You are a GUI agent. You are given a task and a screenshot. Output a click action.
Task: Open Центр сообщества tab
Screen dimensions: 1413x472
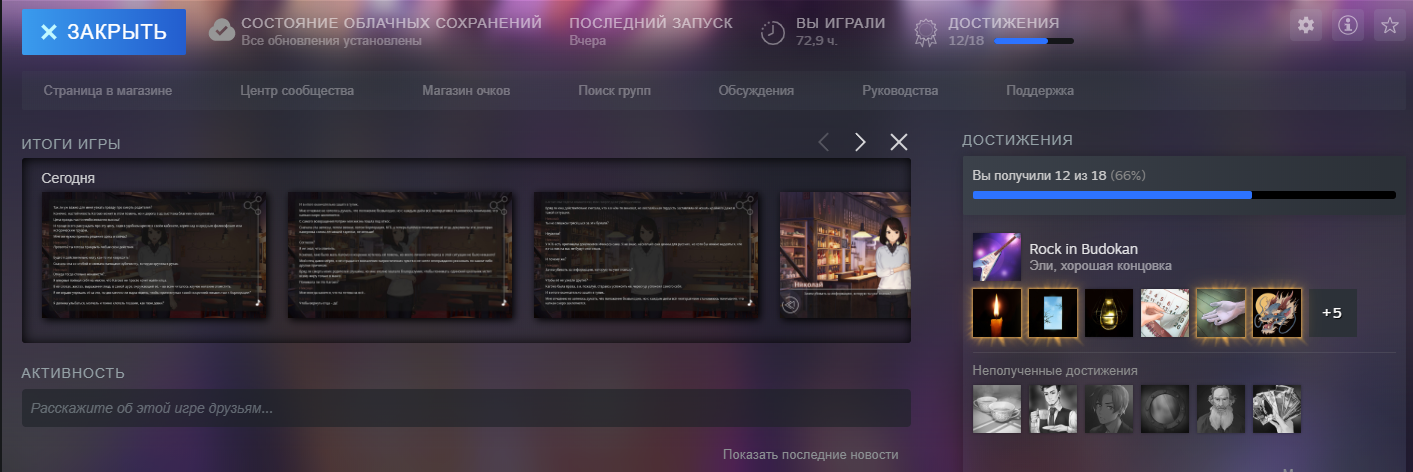pyautogui.click(x=297, y=91)
